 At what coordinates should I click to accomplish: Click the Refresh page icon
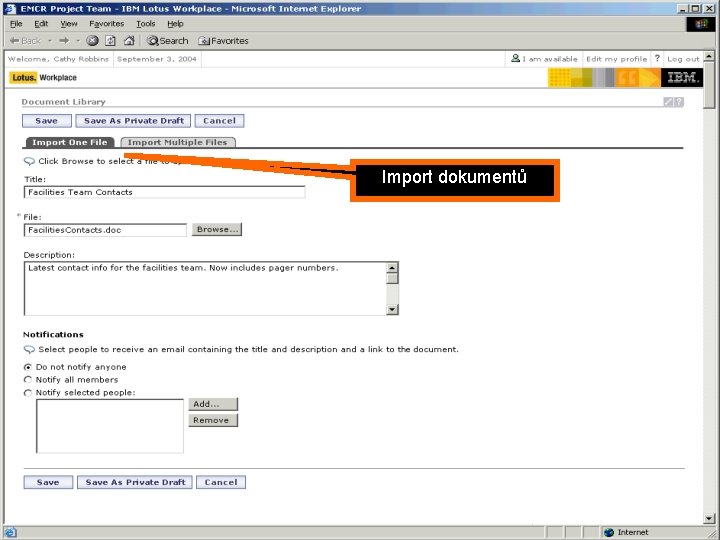click(x=111, y=41)
